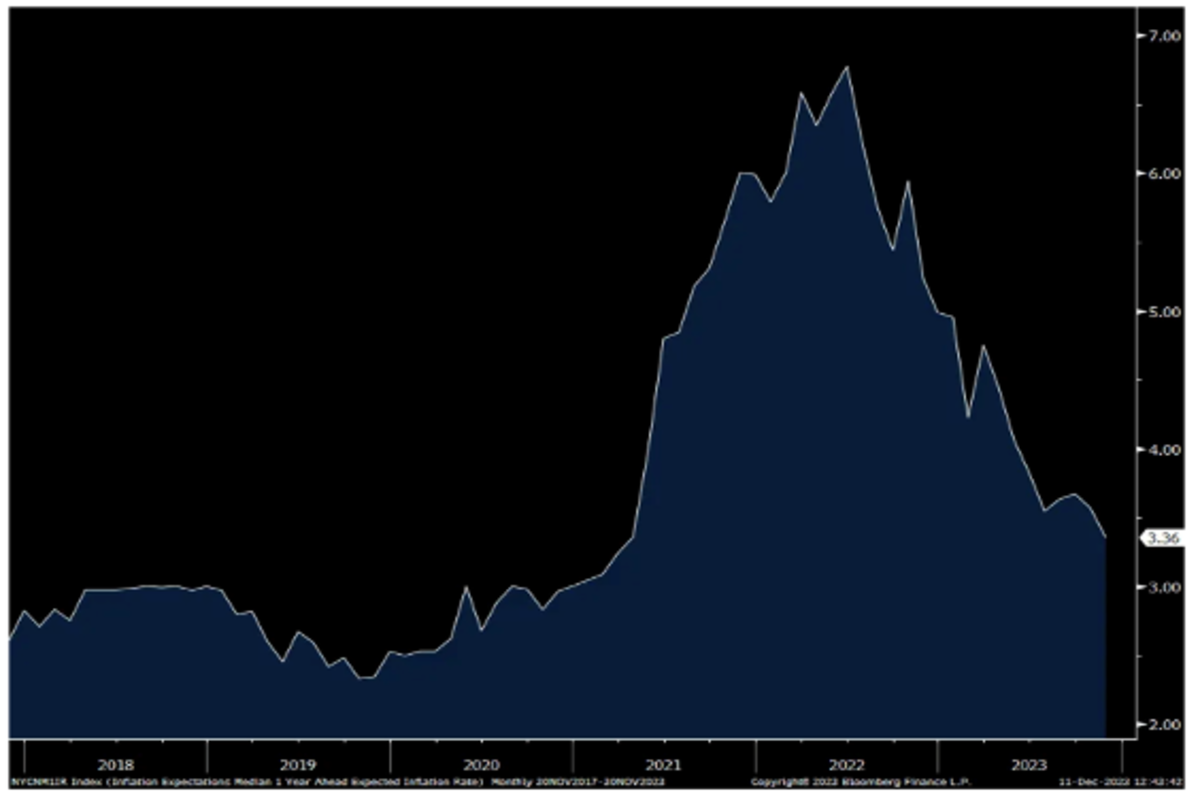Select the 5.00 y-axis tick label
The width and height of the screenshot is (1200, 800).
(x=1163, y=311)
